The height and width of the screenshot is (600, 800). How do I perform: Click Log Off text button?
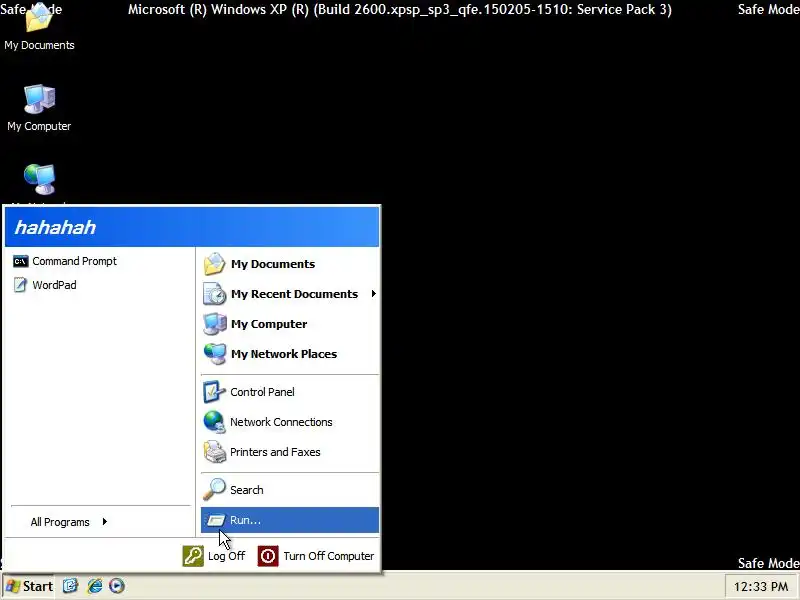pyautogui.click(x=227, y=556)
